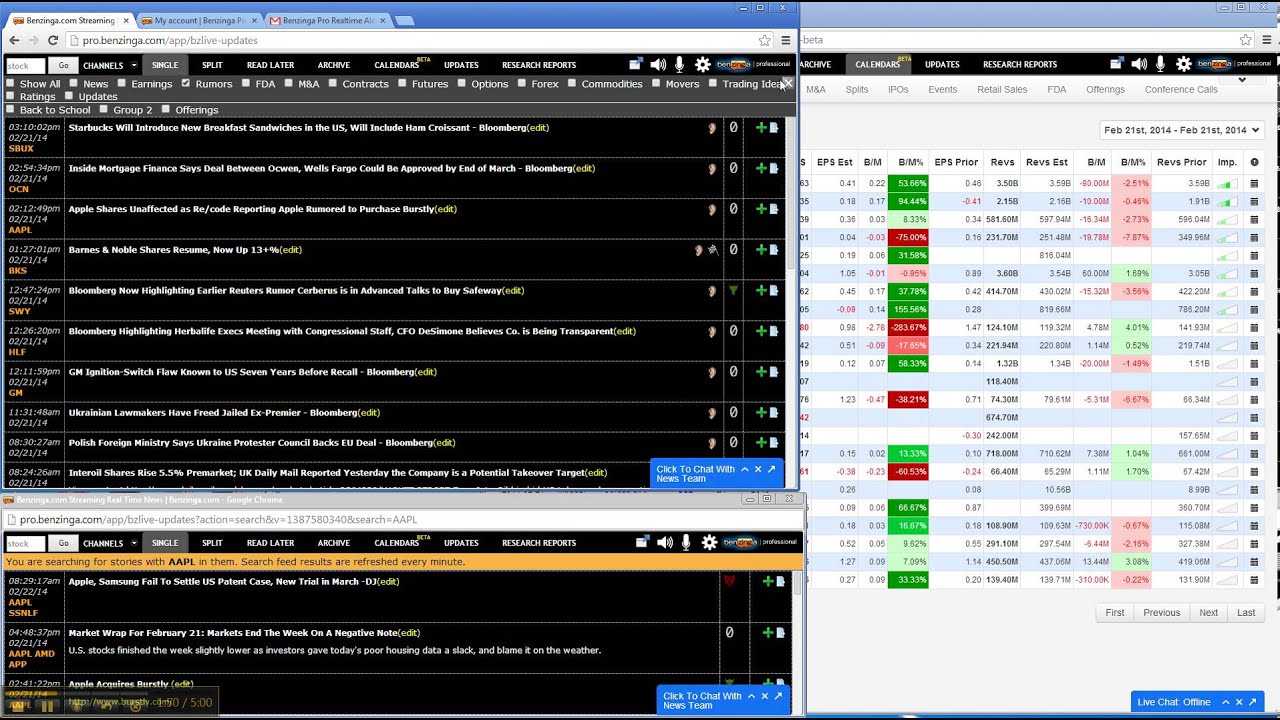Uncheck the Rumors filter checkbox

186,83
